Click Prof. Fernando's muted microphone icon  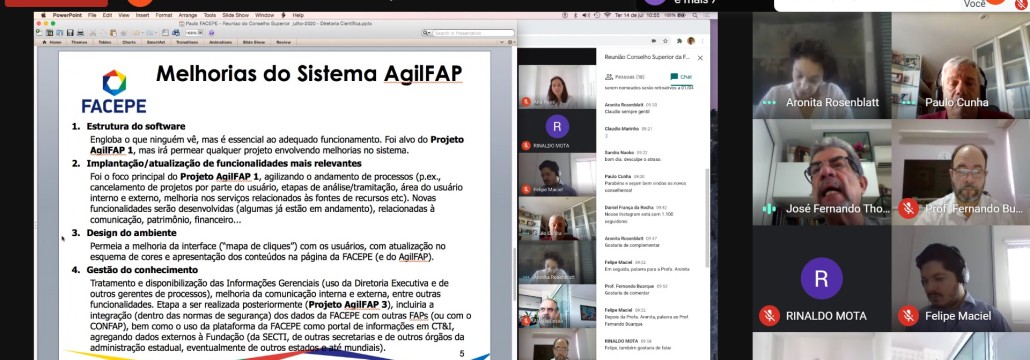908,209
